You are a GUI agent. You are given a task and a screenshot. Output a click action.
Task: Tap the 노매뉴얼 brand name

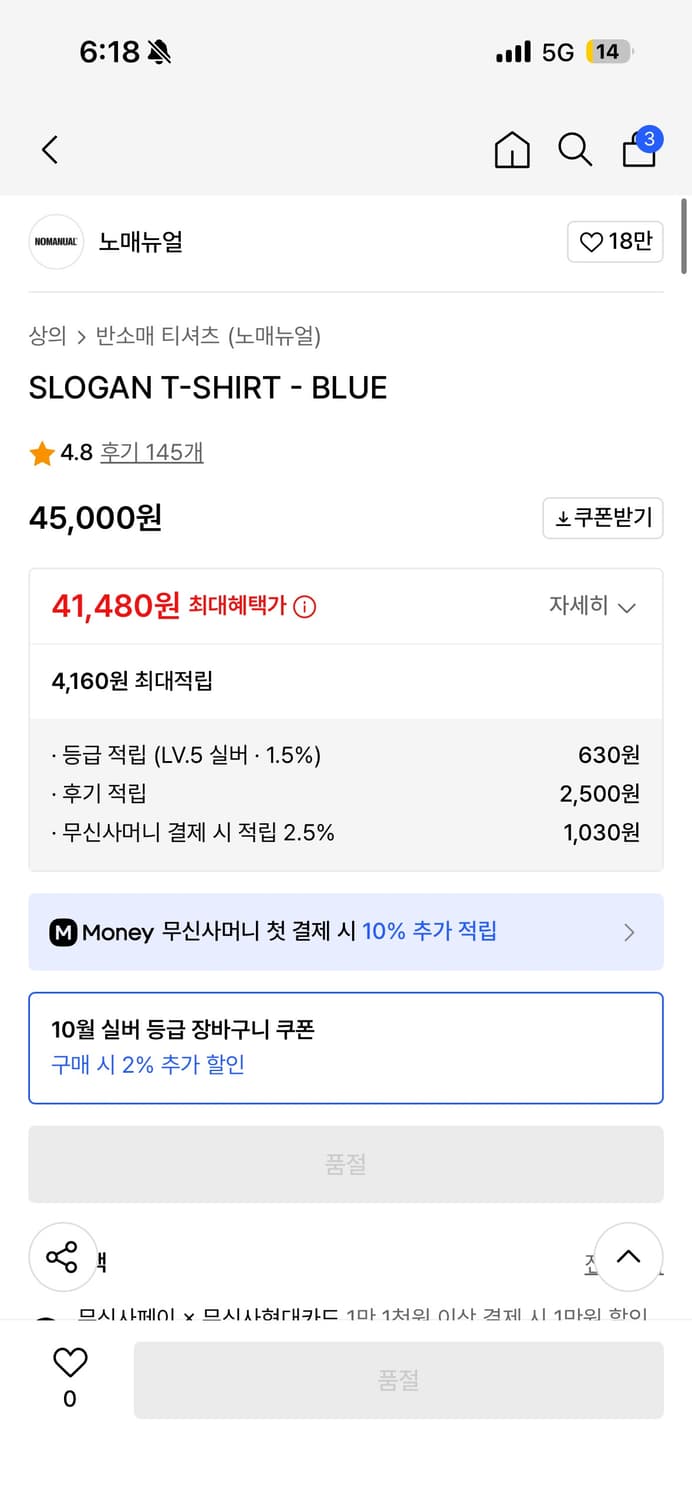(141, 242)
